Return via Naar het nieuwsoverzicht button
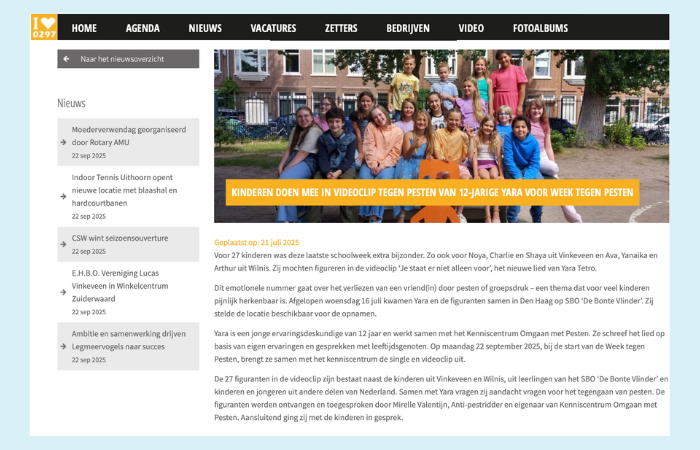700x450 pixels. 128,59
